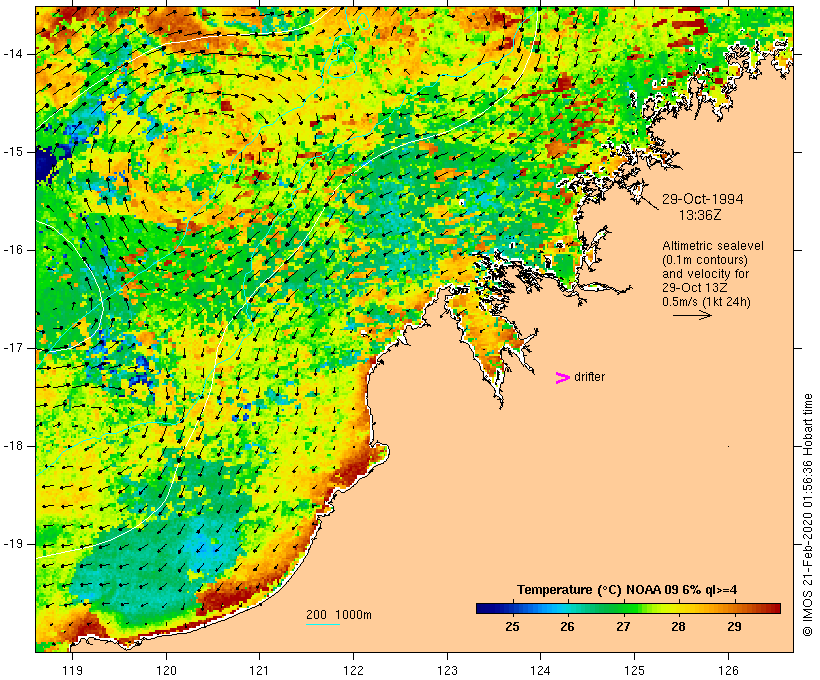Click the dark red end of color bar
Viewport: 820px width, 680px height.
click(x=776, y=608)
